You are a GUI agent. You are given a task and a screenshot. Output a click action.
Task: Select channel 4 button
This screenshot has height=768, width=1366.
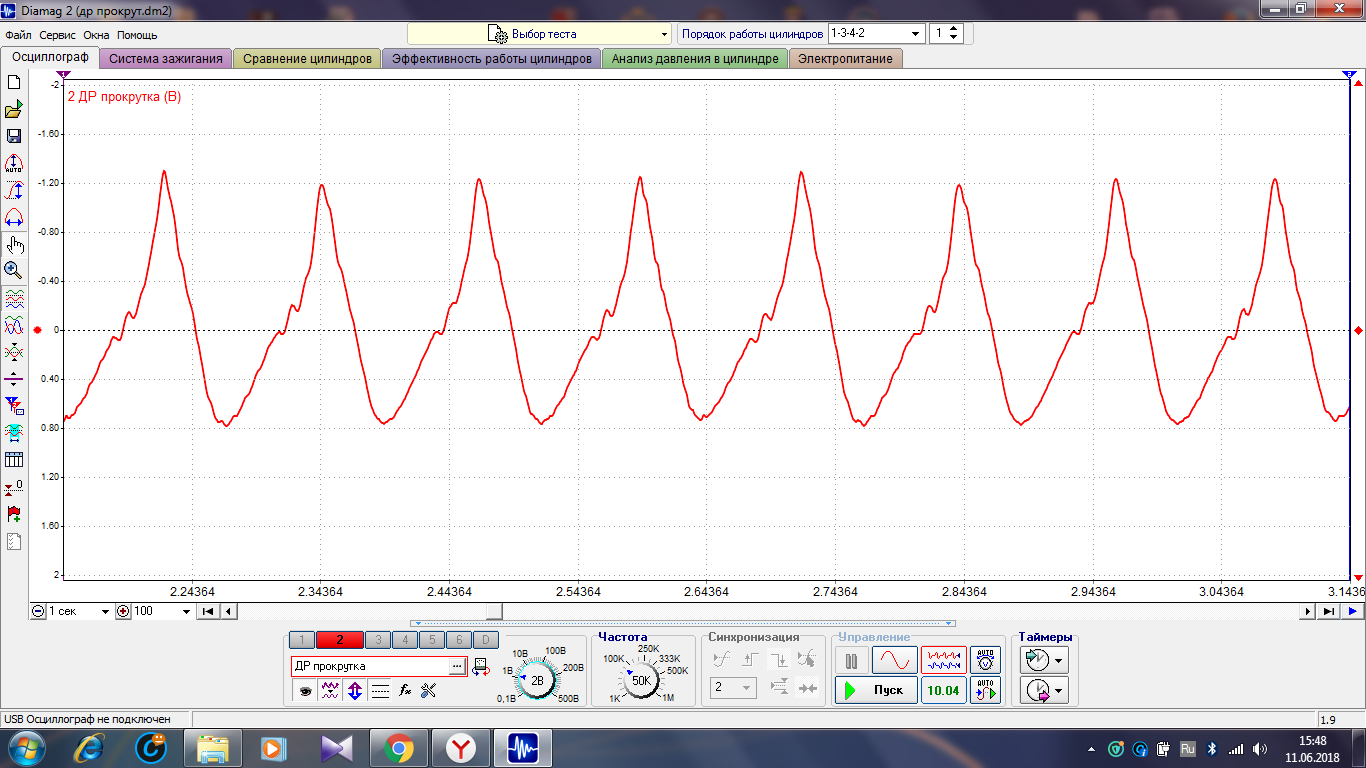(x=405, y=640)
